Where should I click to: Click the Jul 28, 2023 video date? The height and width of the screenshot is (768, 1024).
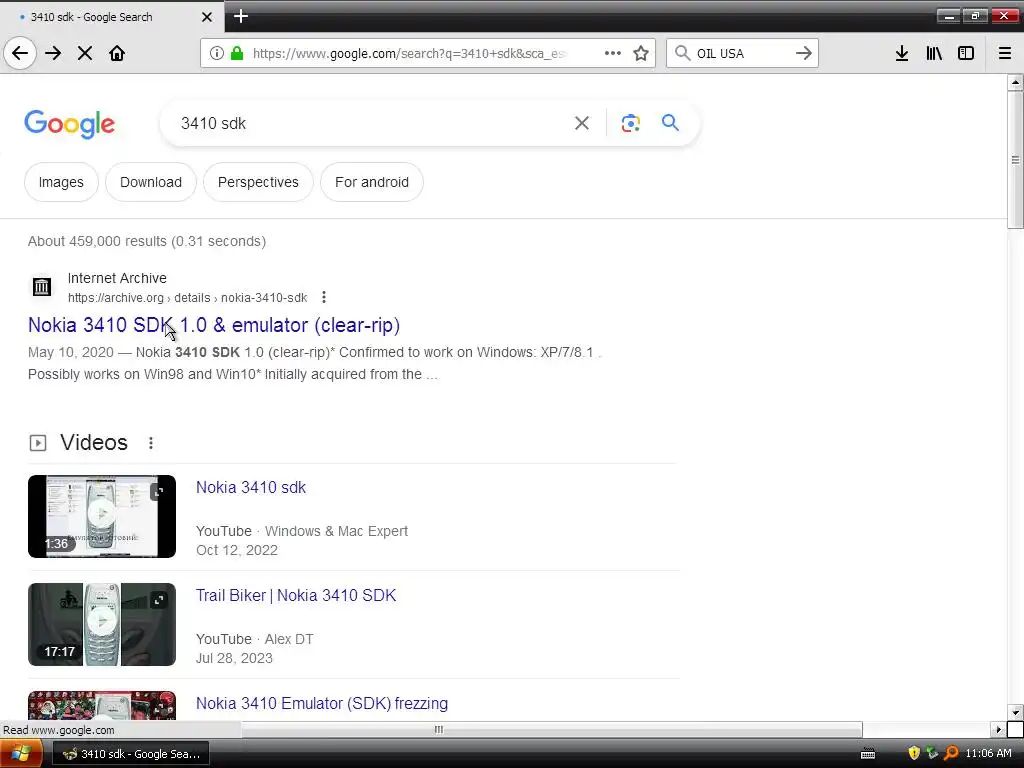point(234,658)
